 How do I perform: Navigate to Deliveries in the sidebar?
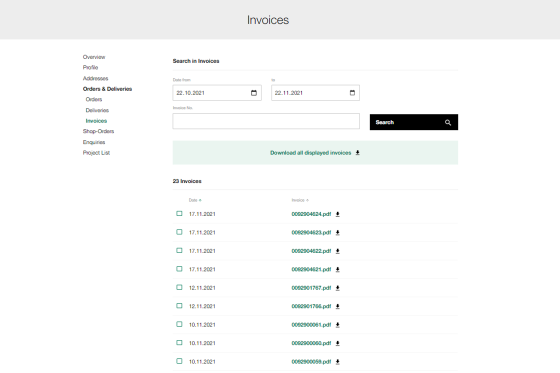(x=97, y=110)
